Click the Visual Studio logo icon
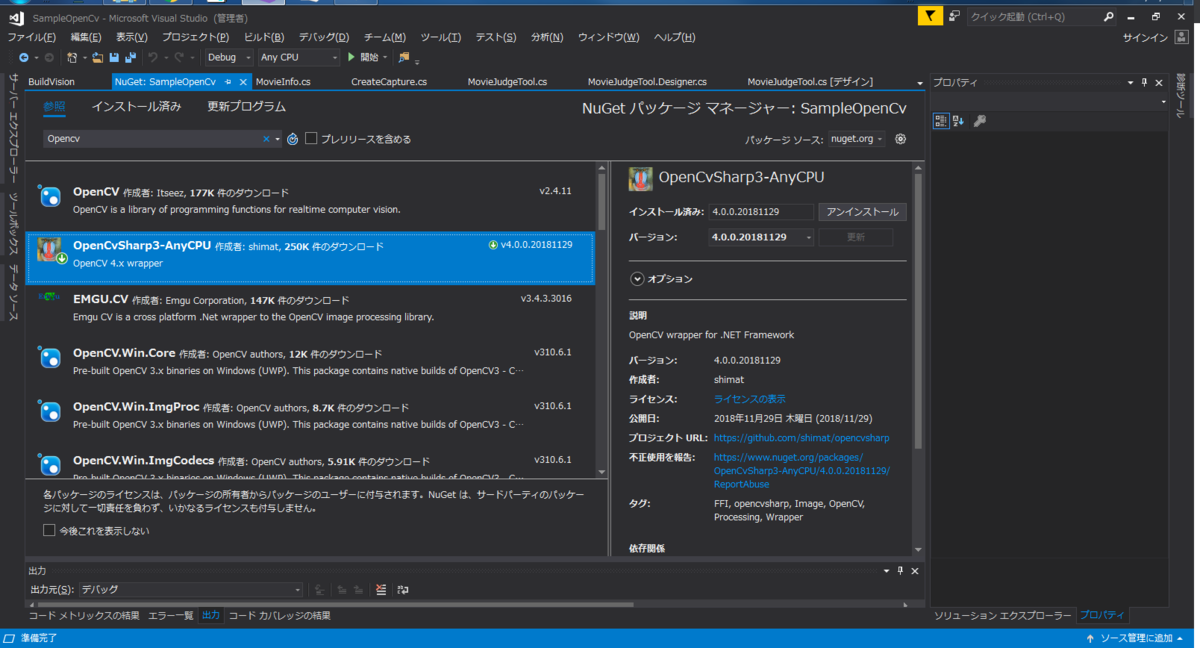Screen dimensions: 1200x648 click(x=15, y=16)
